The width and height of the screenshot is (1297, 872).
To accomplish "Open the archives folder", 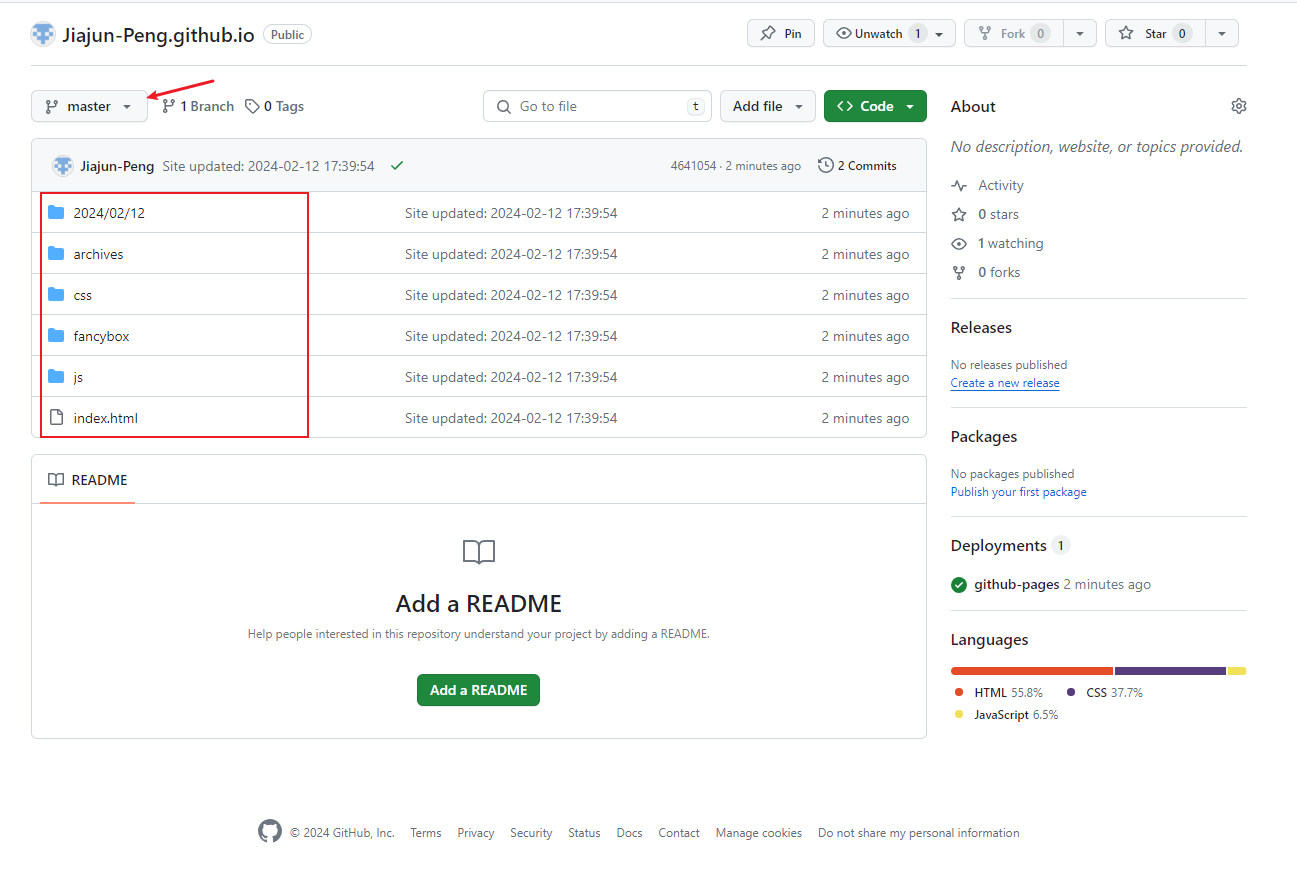I will tap(98, 254).
